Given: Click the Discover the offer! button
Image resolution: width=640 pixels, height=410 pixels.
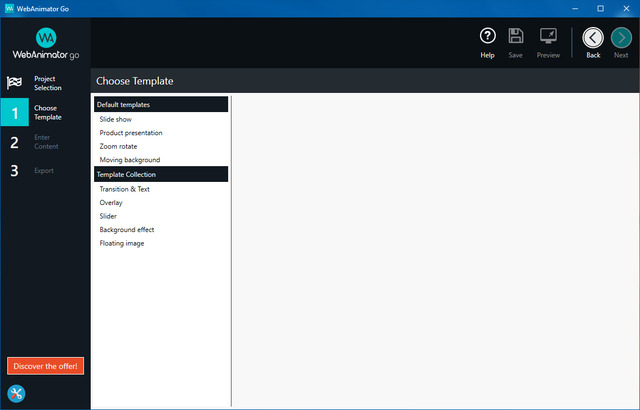Looking at the screenshot, I should (45, 365).
